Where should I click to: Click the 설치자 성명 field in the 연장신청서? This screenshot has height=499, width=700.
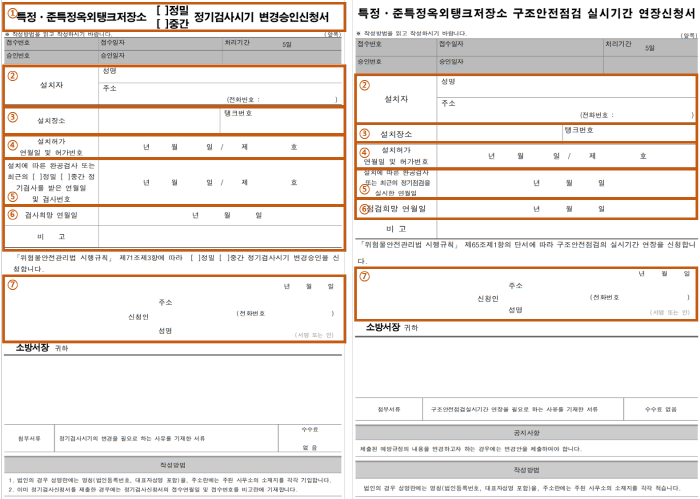[x=566, y=87]
